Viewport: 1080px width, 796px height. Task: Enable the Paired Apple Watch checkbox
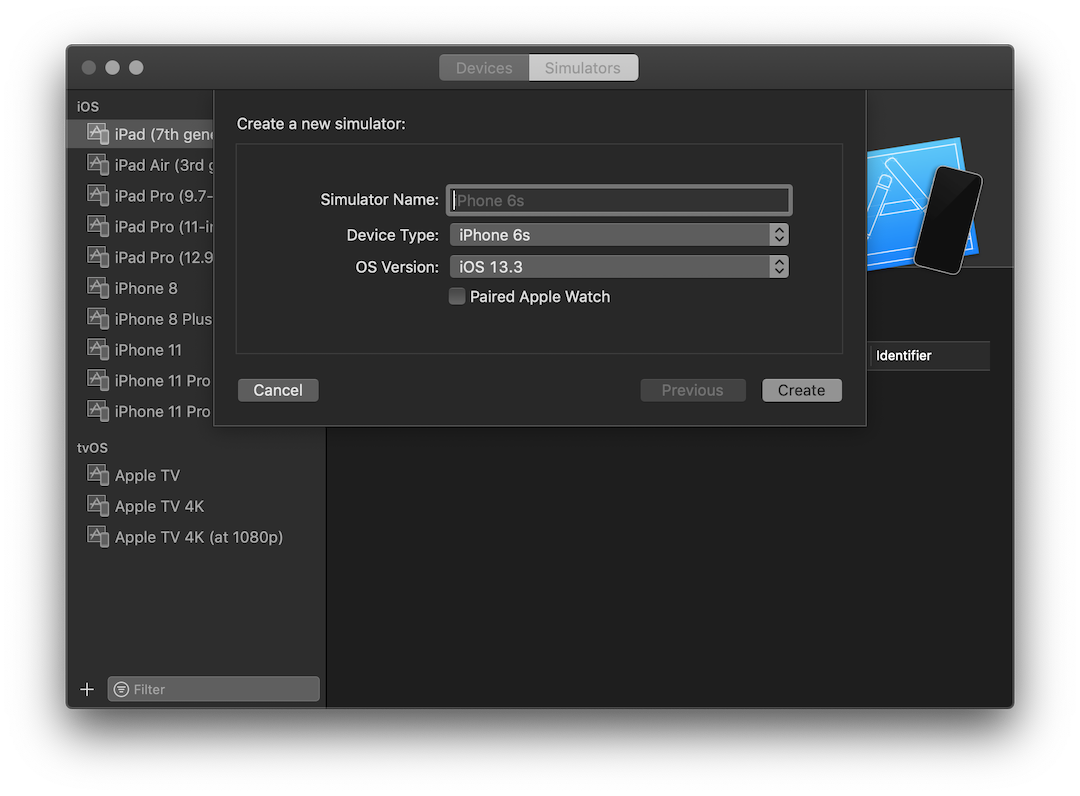(456, 296)
